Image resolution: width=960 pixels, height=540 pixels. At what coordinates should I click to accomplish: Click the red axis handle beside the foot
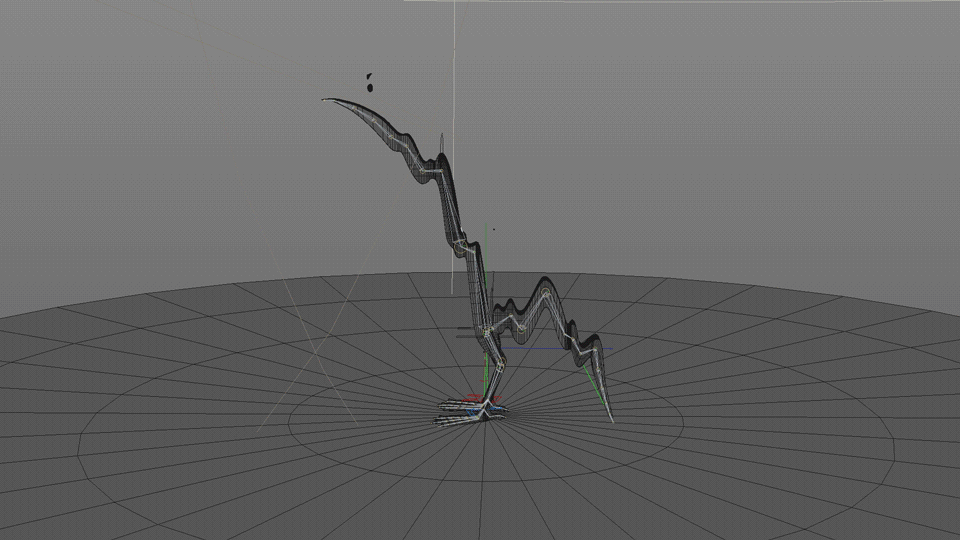473,398
